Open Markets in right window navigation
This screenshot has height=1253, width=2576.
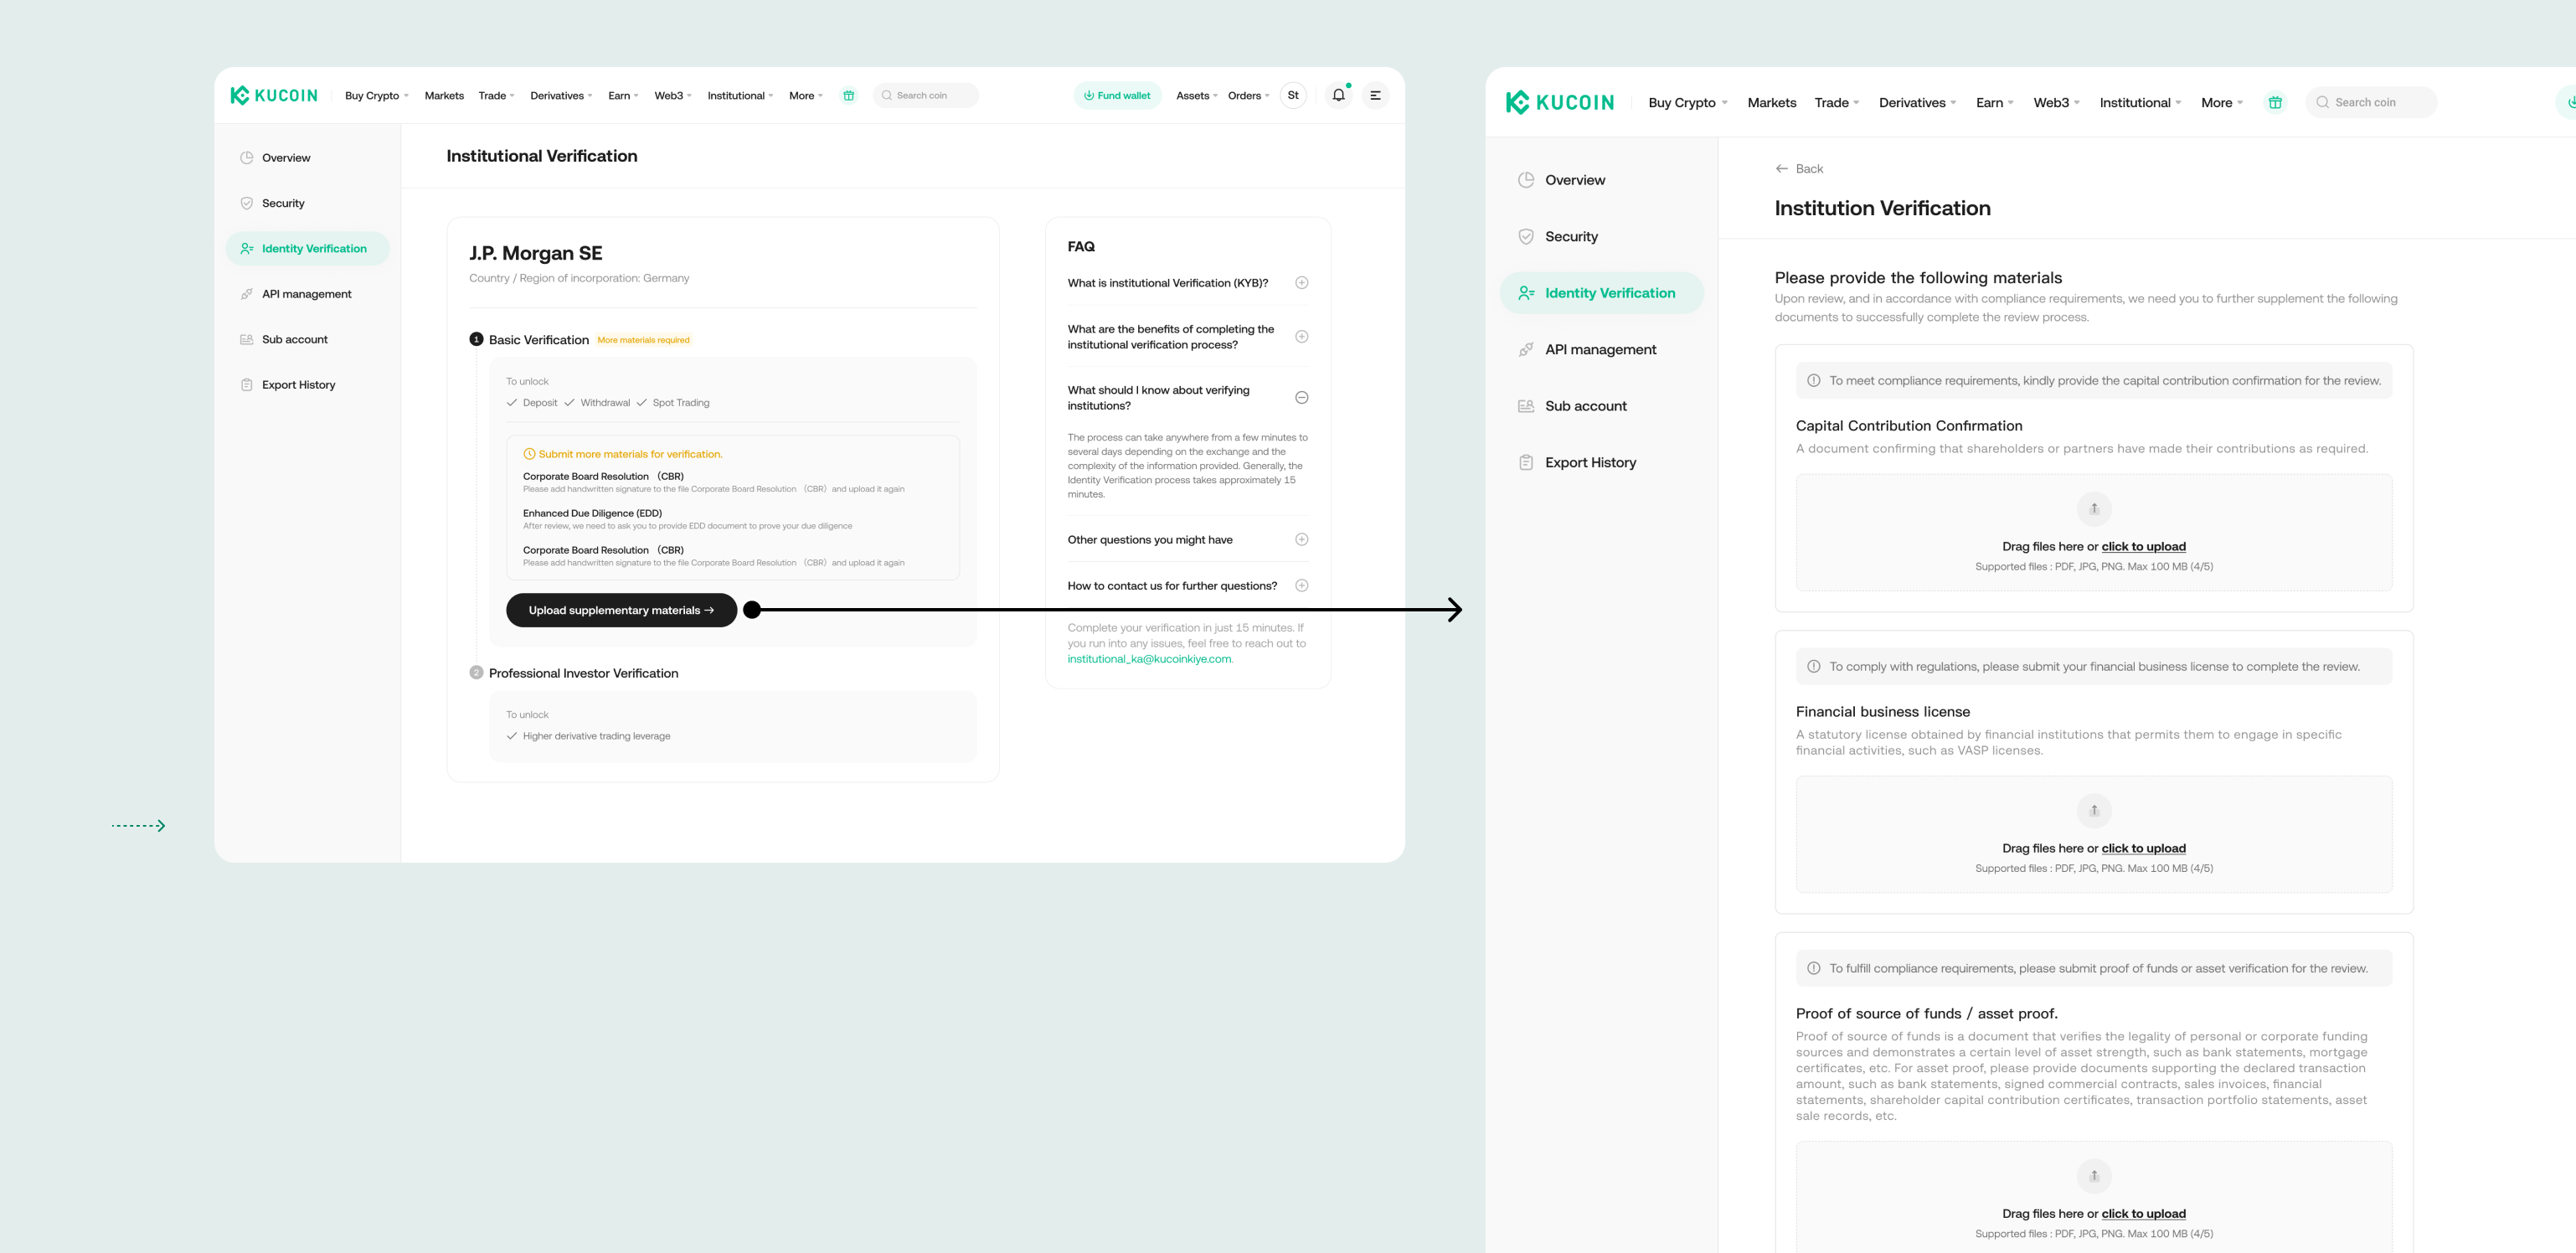(1771, 102)
